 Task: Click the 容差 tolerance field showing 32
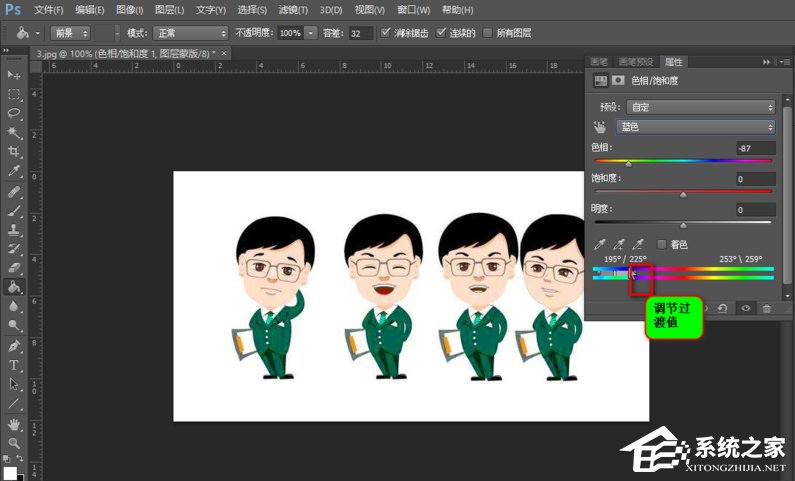361,33
